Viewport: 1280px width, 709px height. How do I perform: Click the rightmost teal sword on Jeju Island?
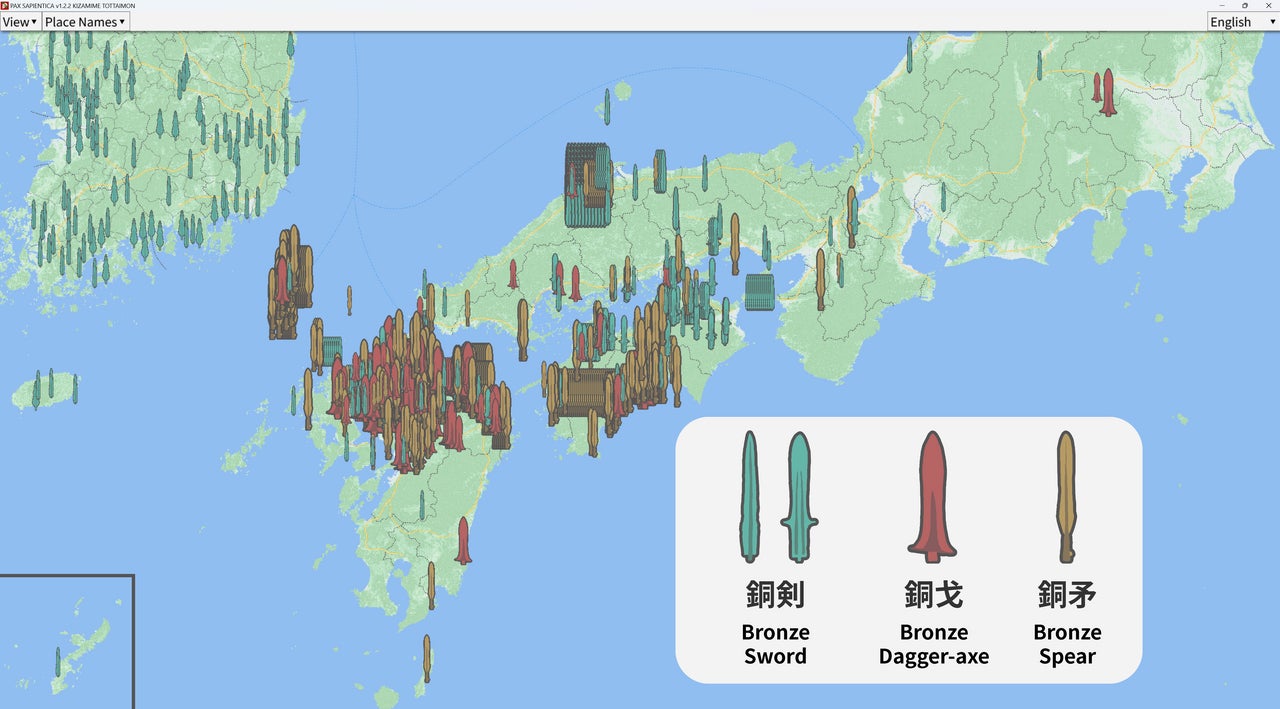pos(75,389)
